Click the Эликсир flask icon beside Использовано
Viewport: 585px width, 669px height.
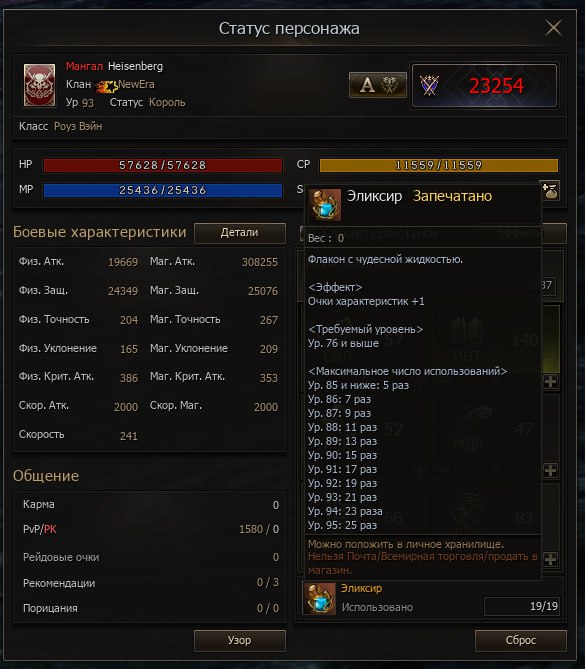click(x=319, y=599)
